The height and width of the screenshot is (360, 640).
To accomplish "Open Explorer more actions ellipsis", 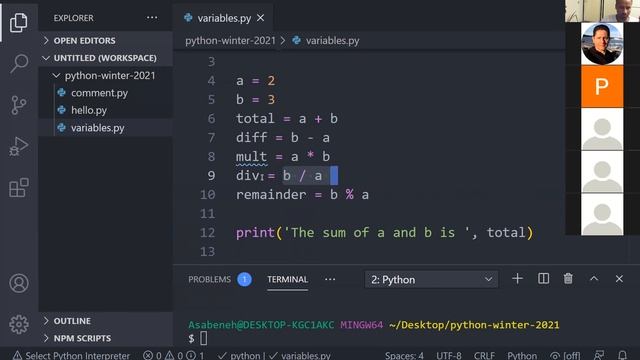I will pyautogui.click(x=152, y=18).
